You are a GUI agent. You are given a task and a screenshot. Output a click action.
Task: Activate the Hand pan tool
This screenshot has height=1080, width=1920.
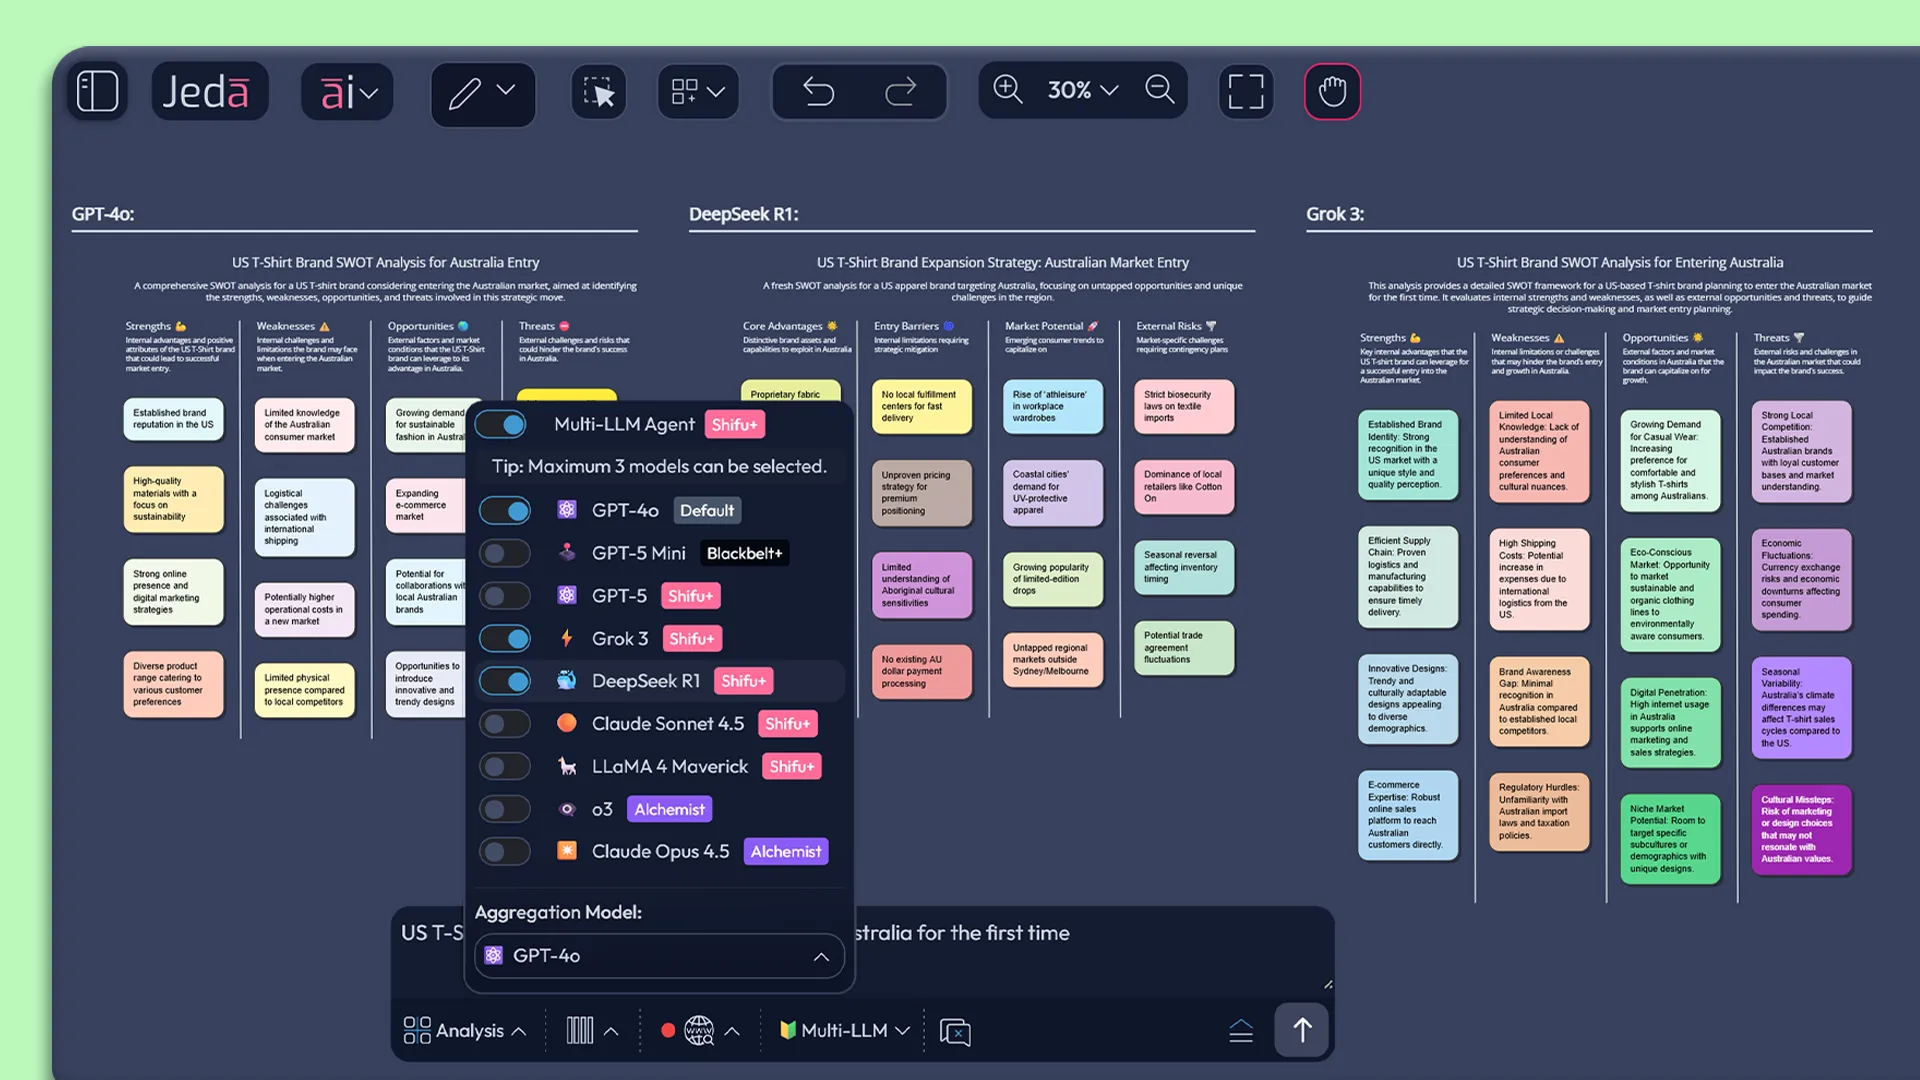[x=1332, y=91]
